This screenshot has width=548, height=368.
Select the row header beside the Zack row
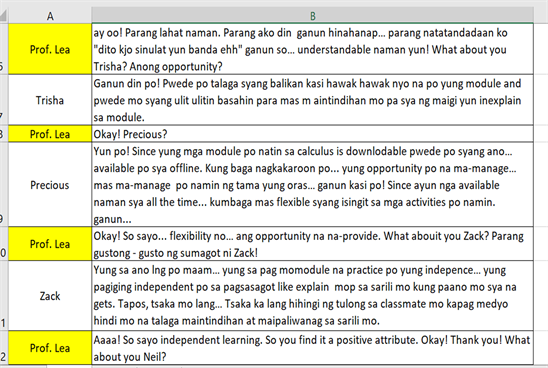(3, 296)
